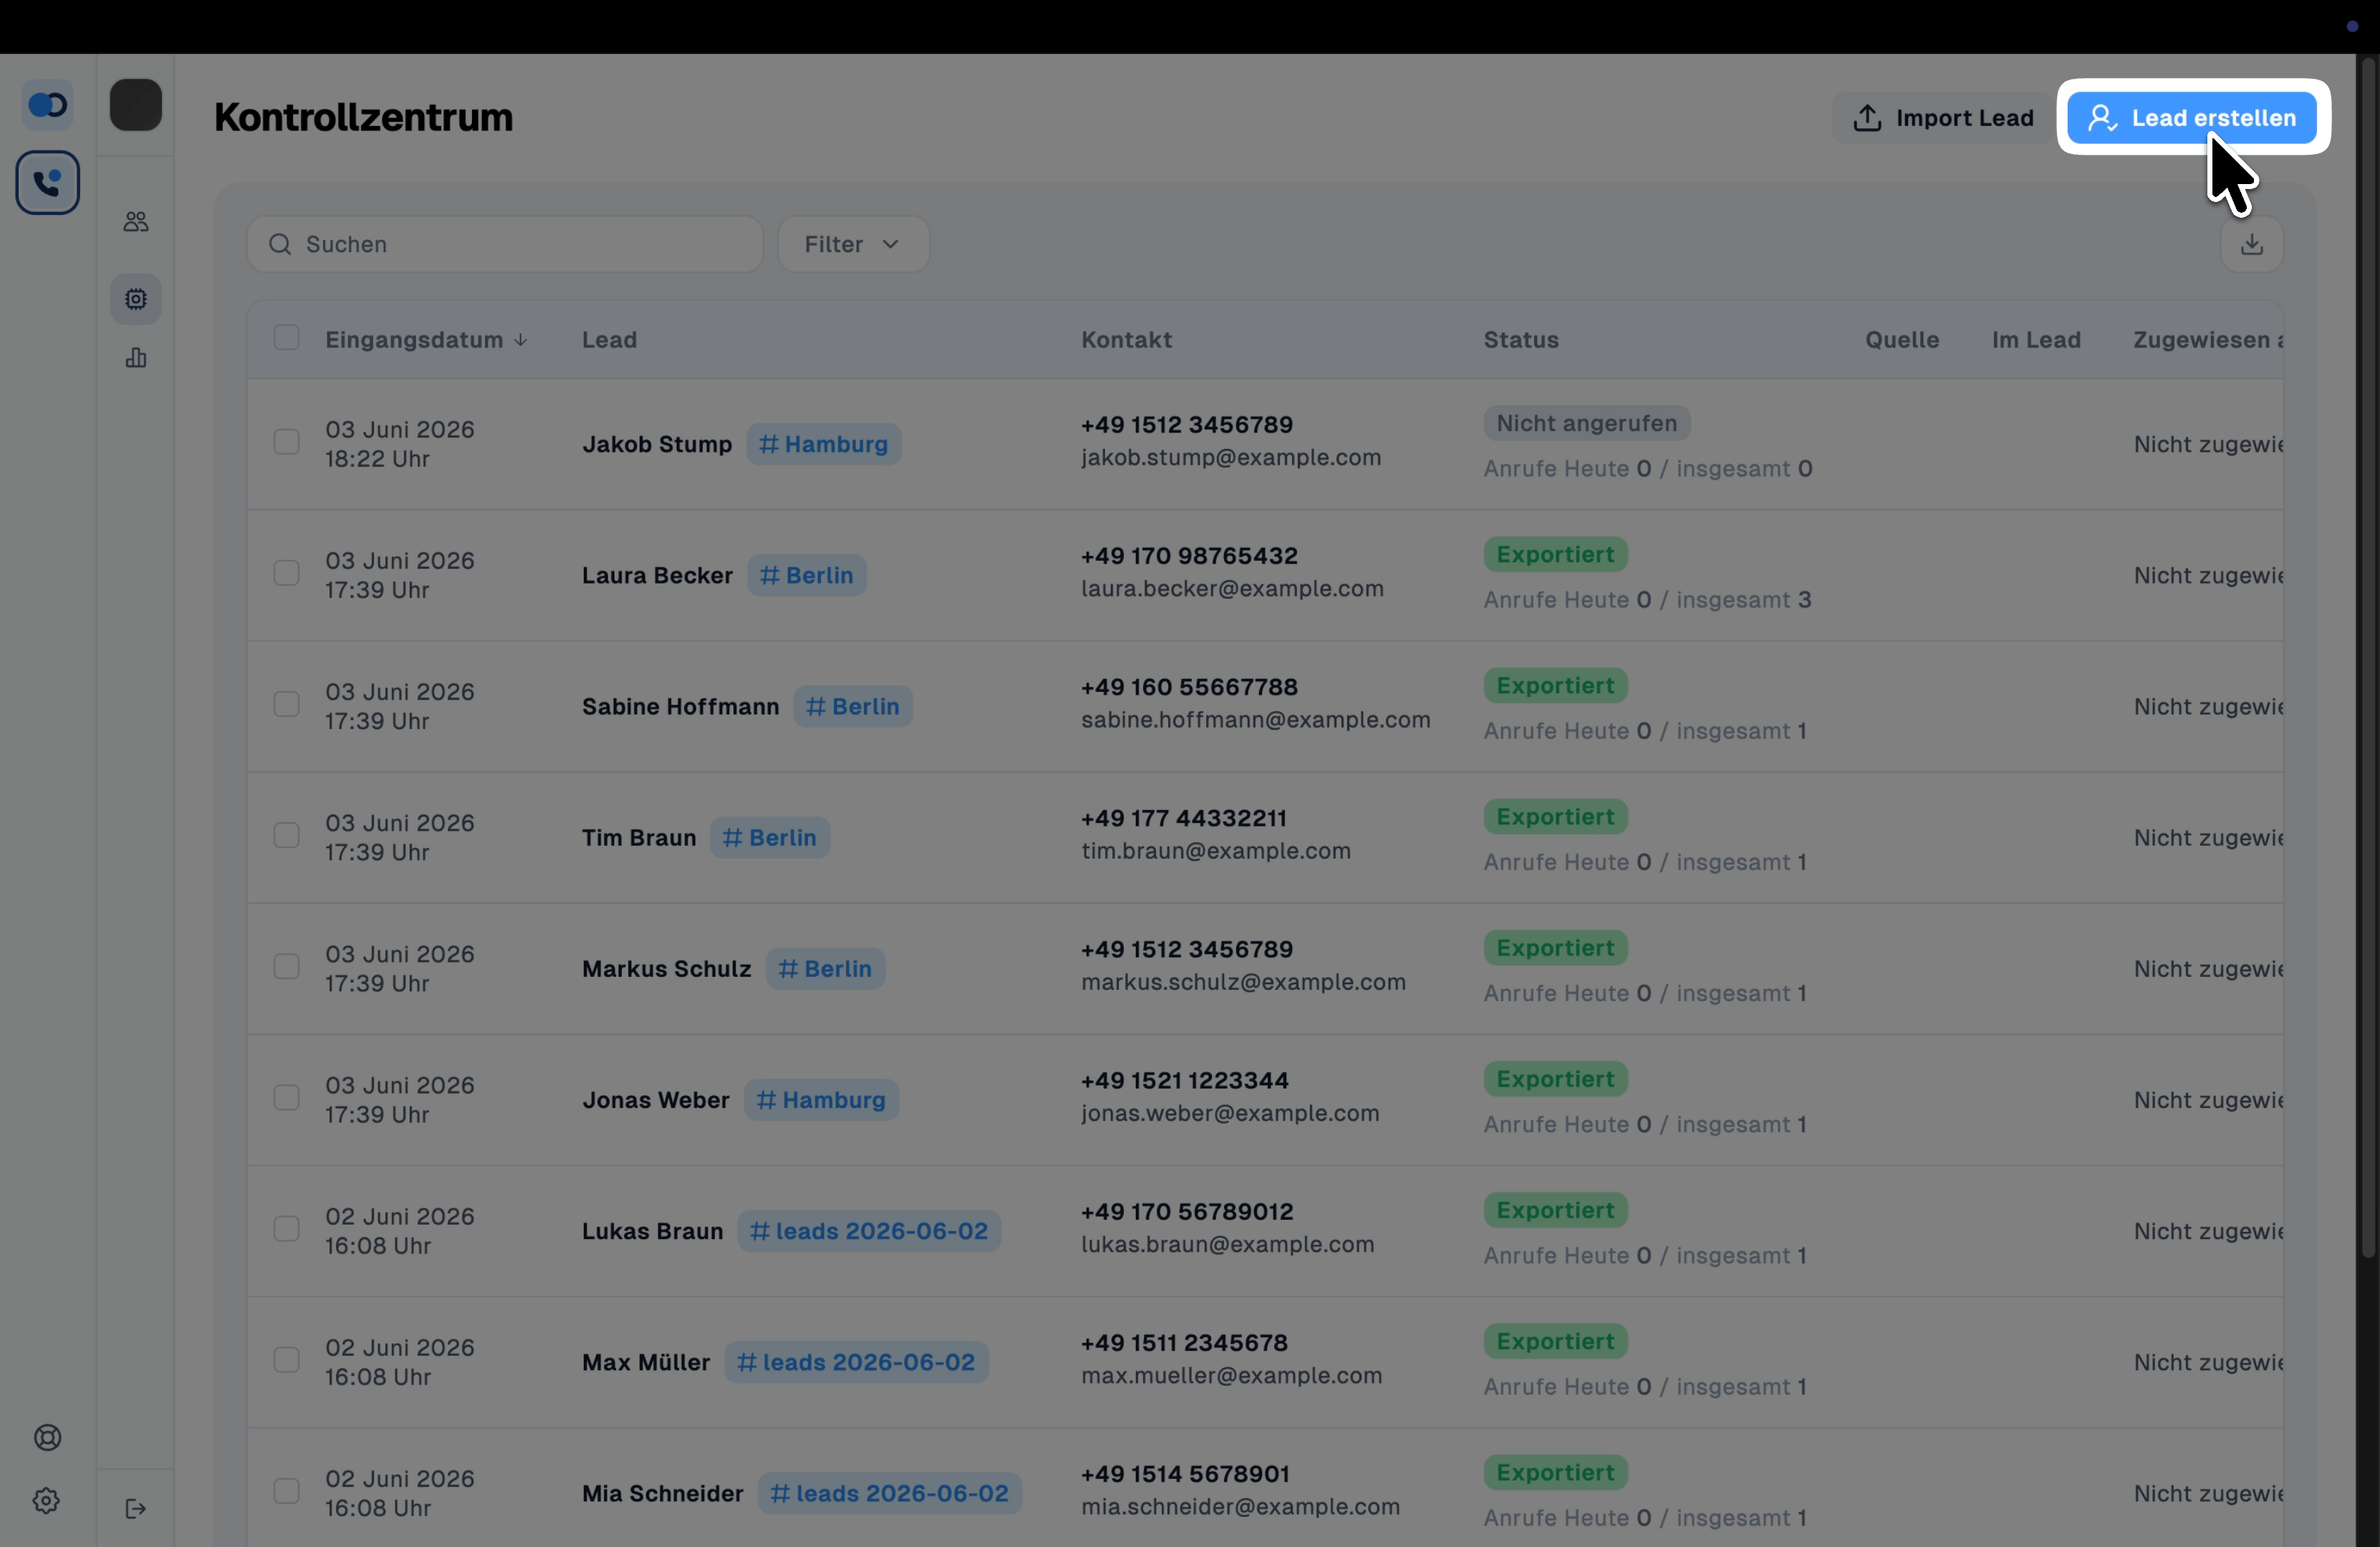
Task: Click email jakob.stump@example.com
Action: coord(1230,457)
